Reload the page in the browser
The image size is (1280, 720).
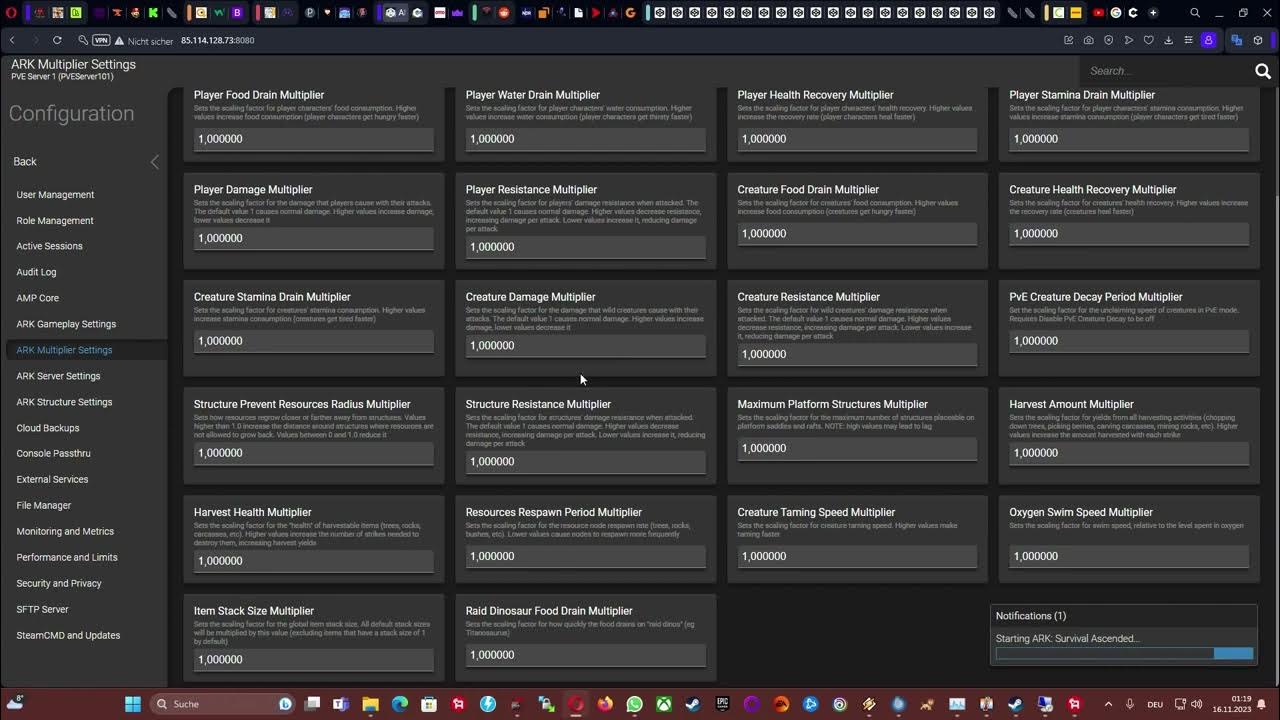(57, 40)
